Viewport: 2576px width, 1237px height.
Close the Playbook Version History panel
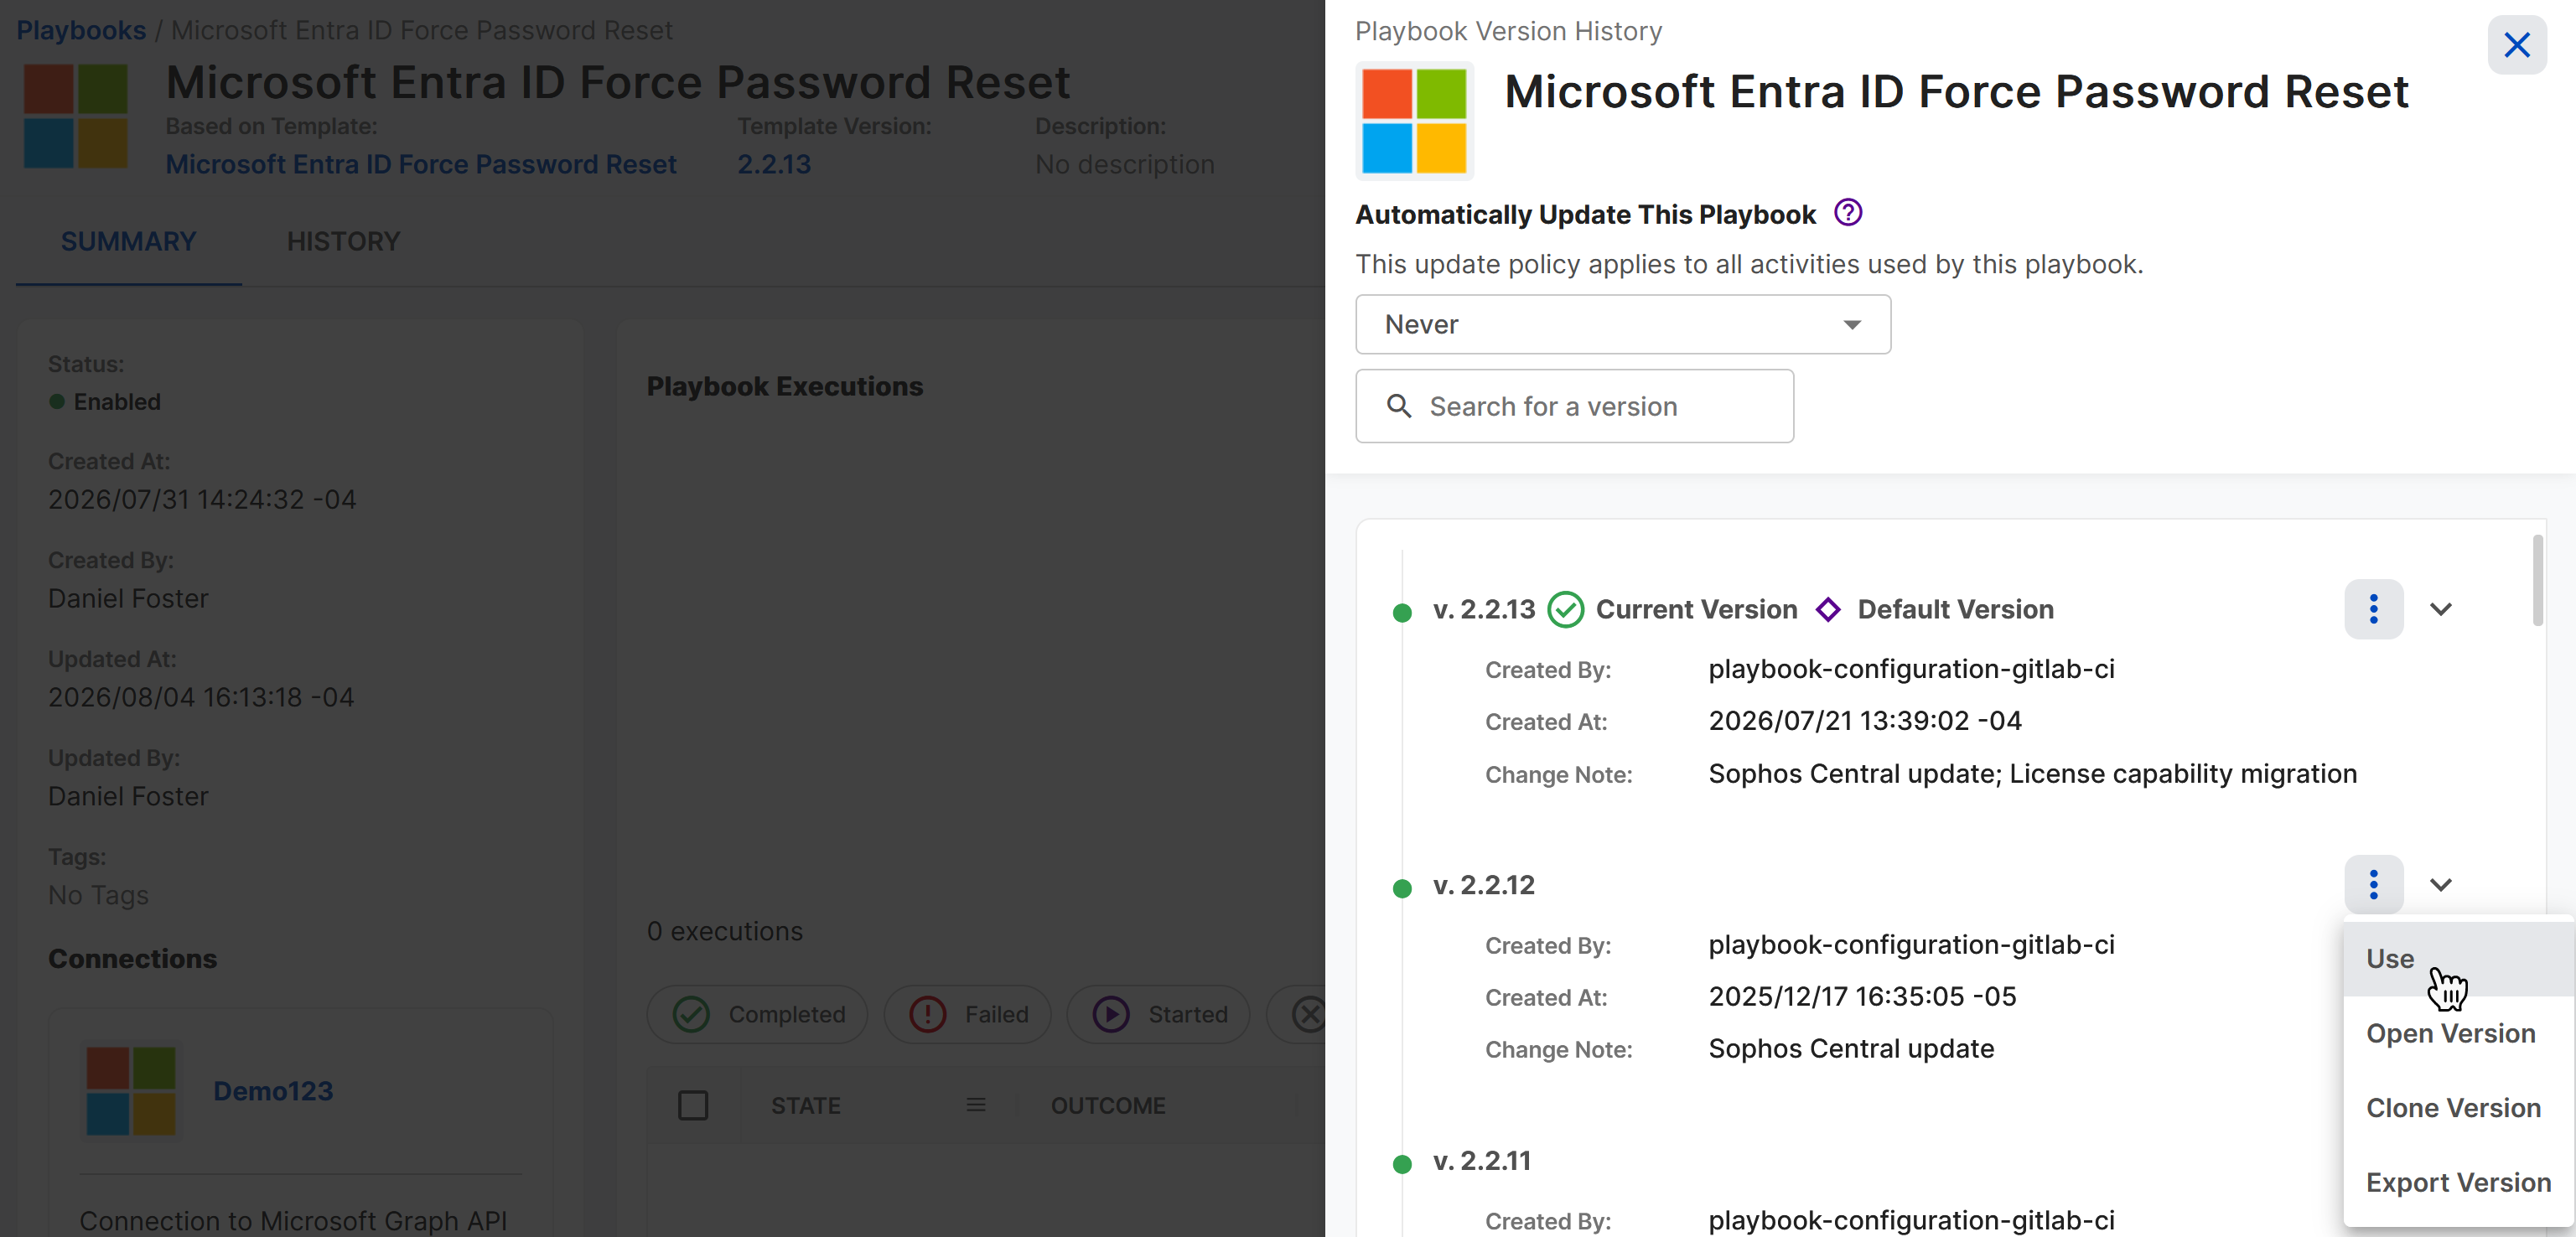(x=2516, y=45)
